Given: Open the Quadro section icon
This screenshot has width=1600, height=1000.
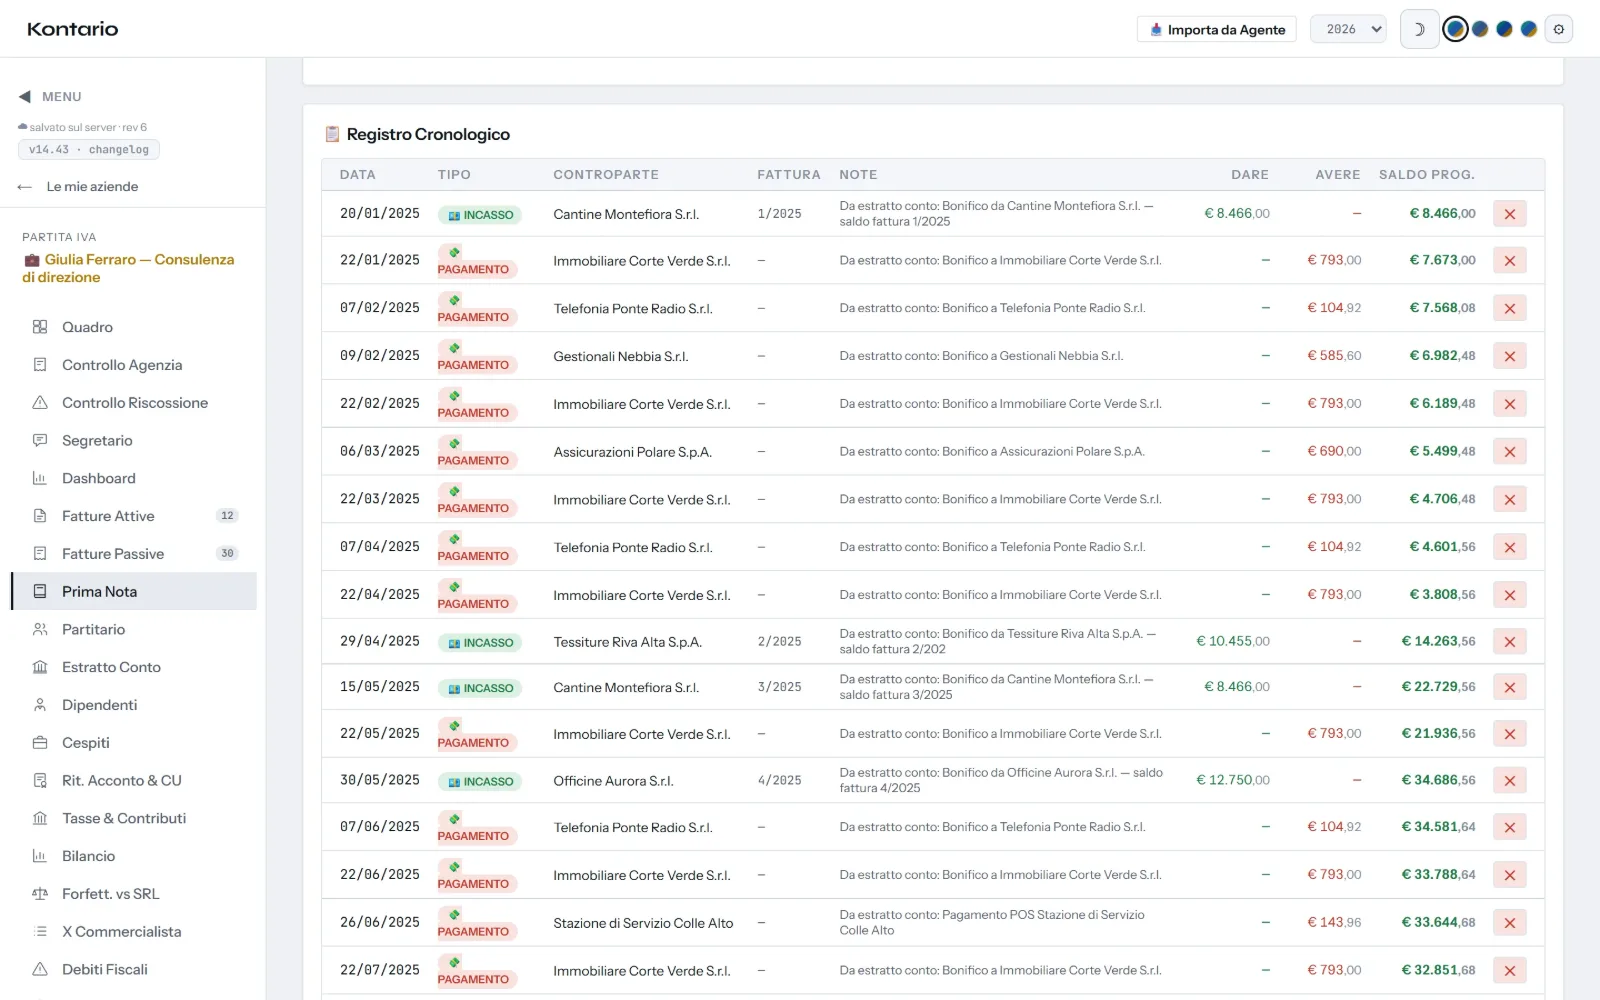Looking at the screenshot, I should [40, 327].
